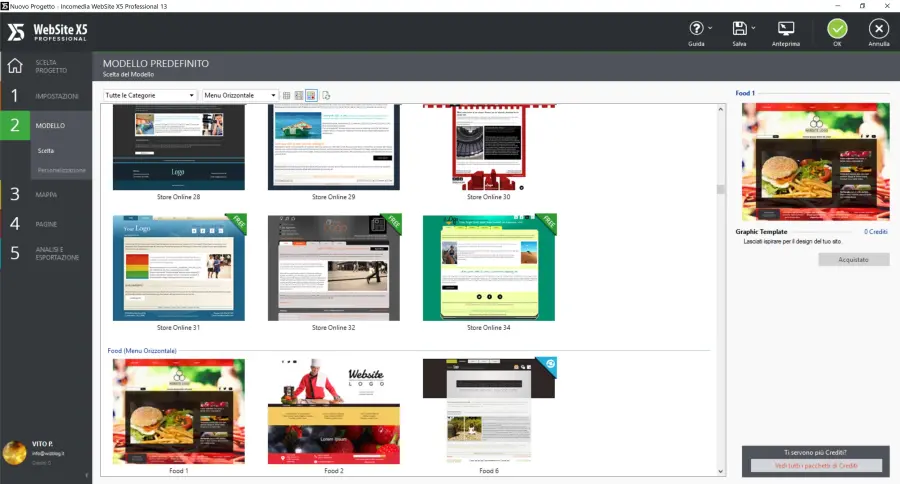
Task: Click the template list scrollbar thumb
Action: [720, 189]
